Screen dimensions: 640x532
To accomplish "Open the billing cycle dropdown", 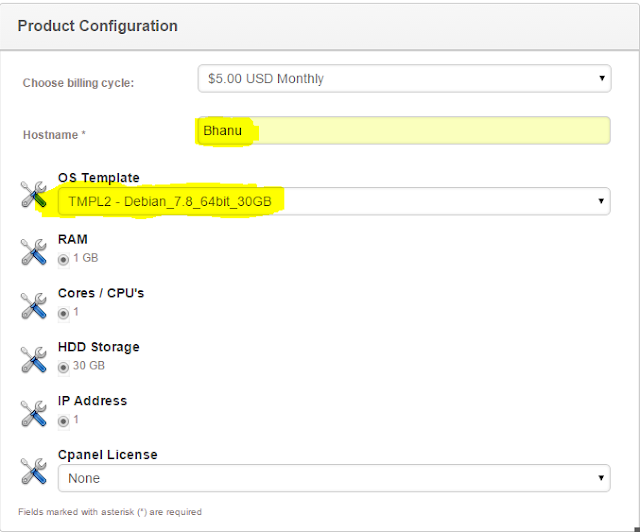I will click(x=404, y=78).
